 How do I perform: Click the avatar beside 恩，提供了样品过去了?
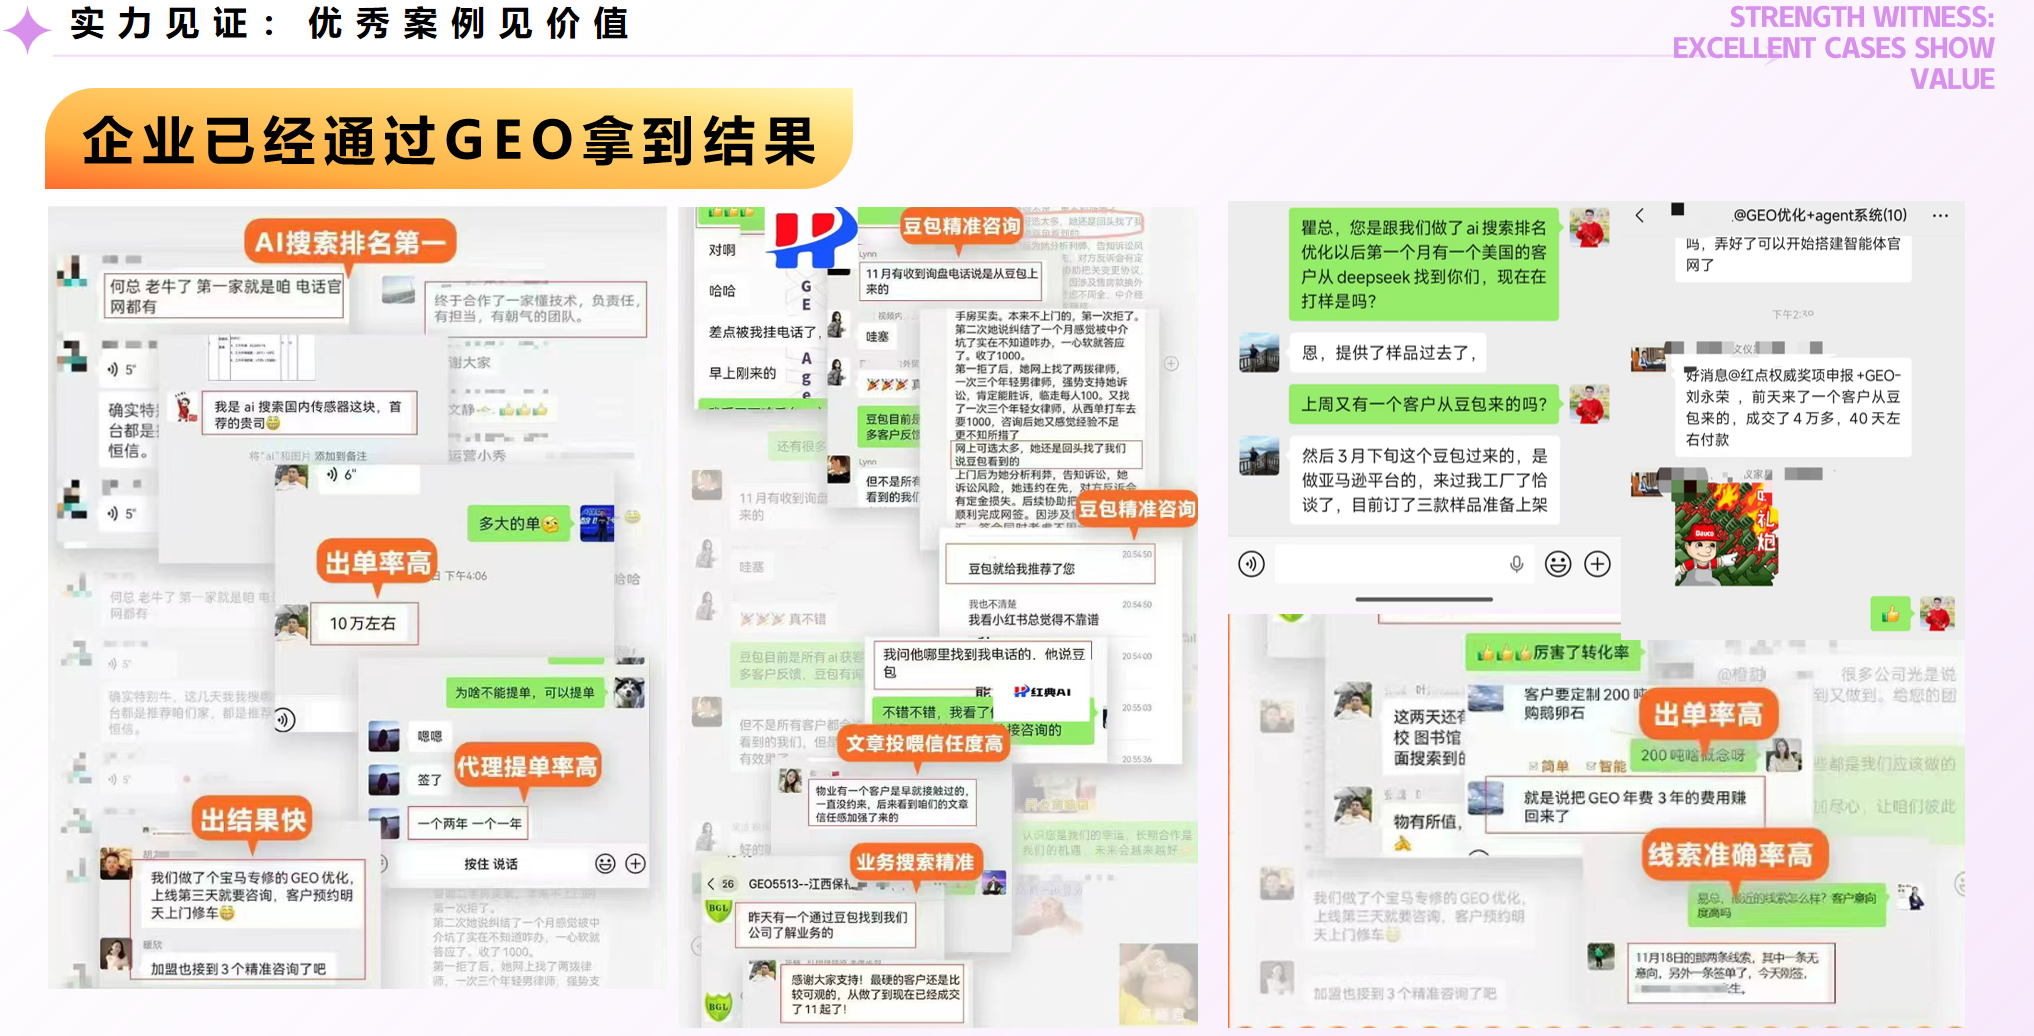coord(1259,353)
